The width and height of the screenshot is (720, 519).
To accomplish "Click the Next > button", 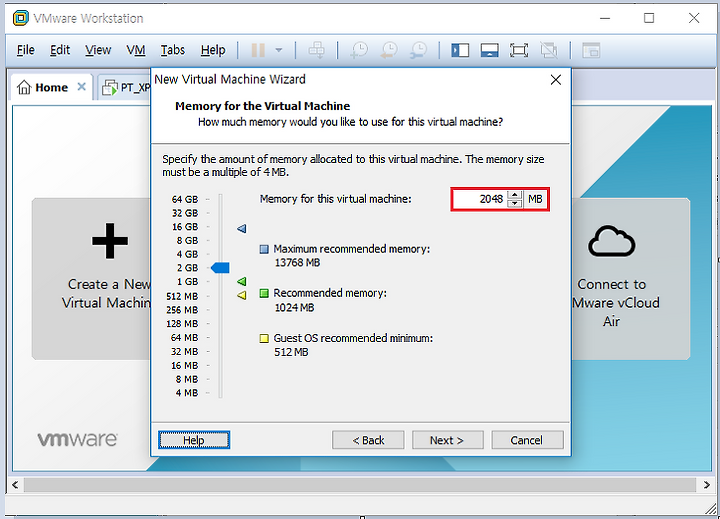I will 448,440.
